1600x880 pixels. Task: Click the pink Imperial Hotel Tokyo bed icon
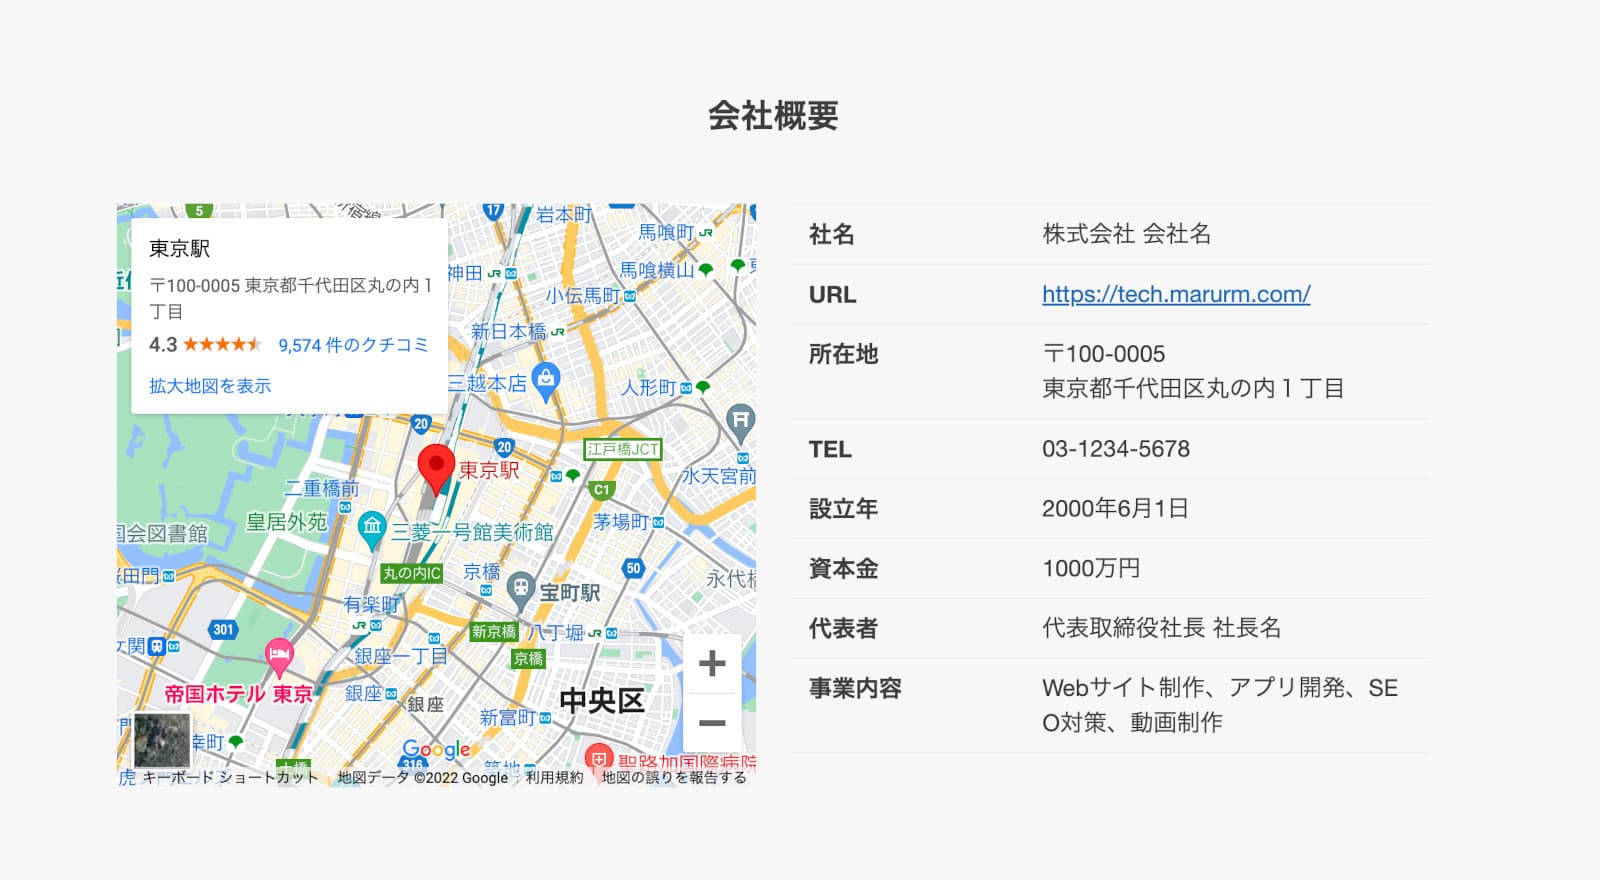coord(279,655)
